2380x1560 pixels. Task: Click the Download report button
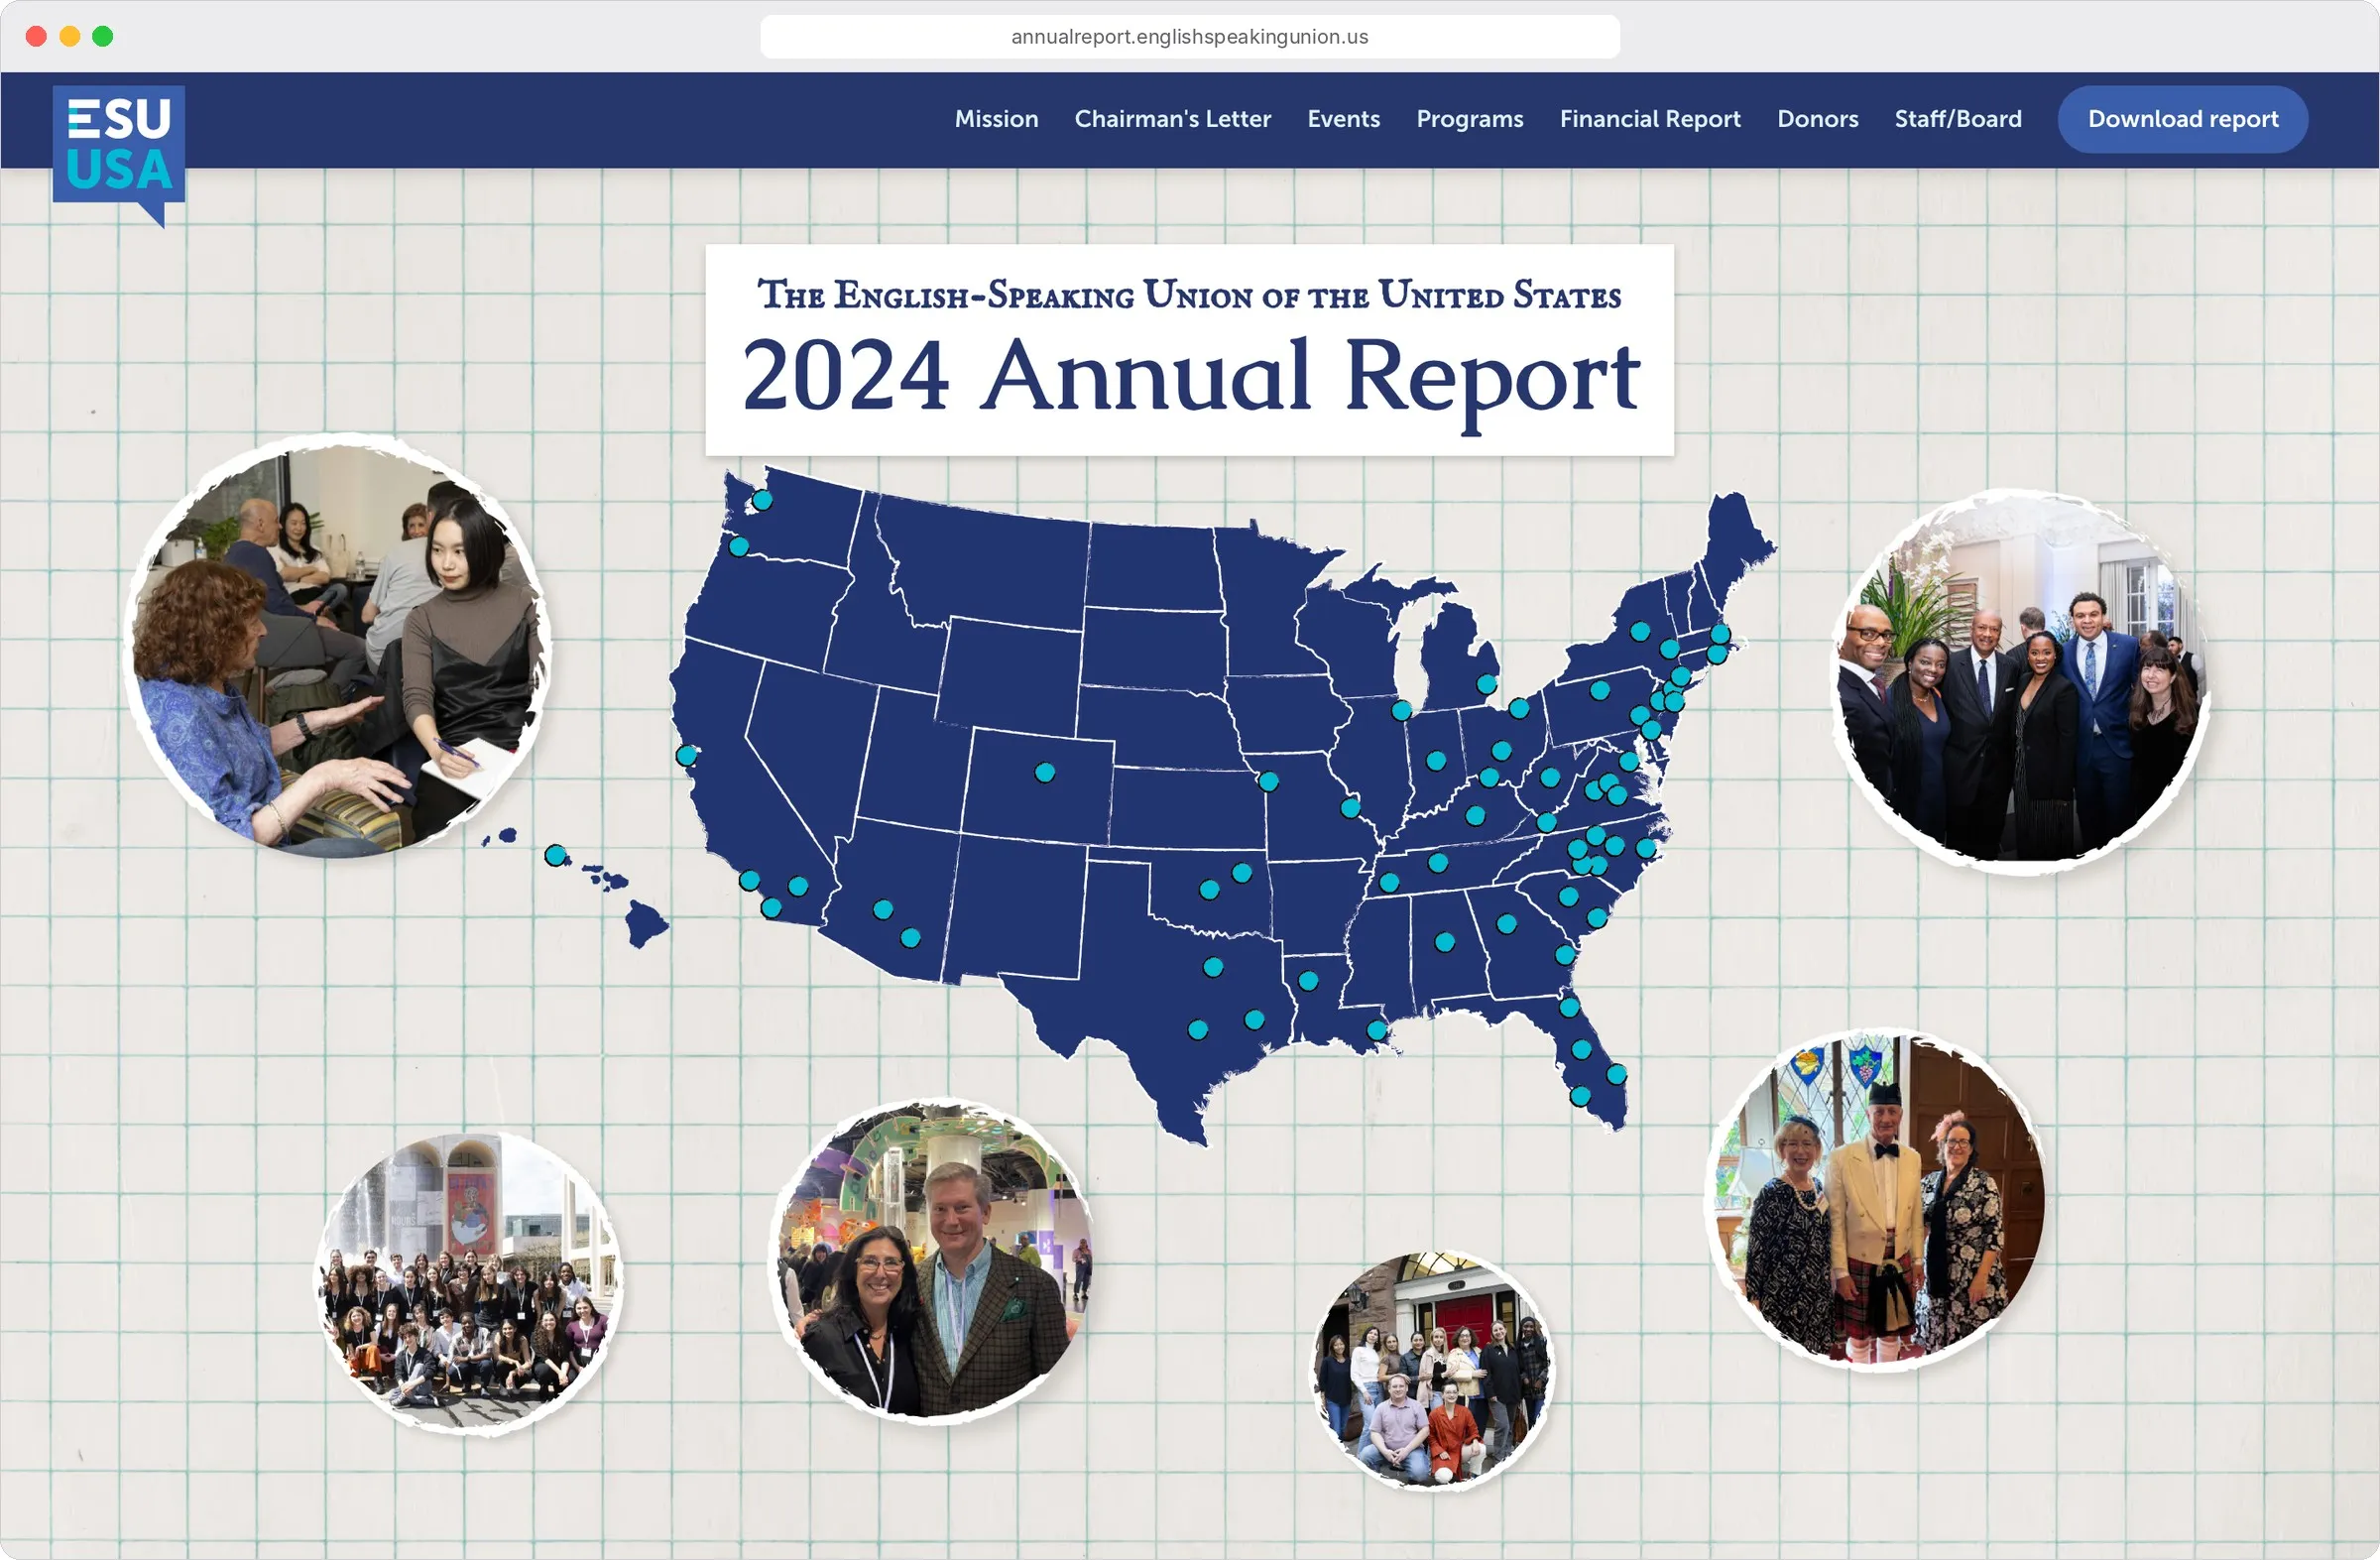pyautogui.click(x=2182, y=119)
